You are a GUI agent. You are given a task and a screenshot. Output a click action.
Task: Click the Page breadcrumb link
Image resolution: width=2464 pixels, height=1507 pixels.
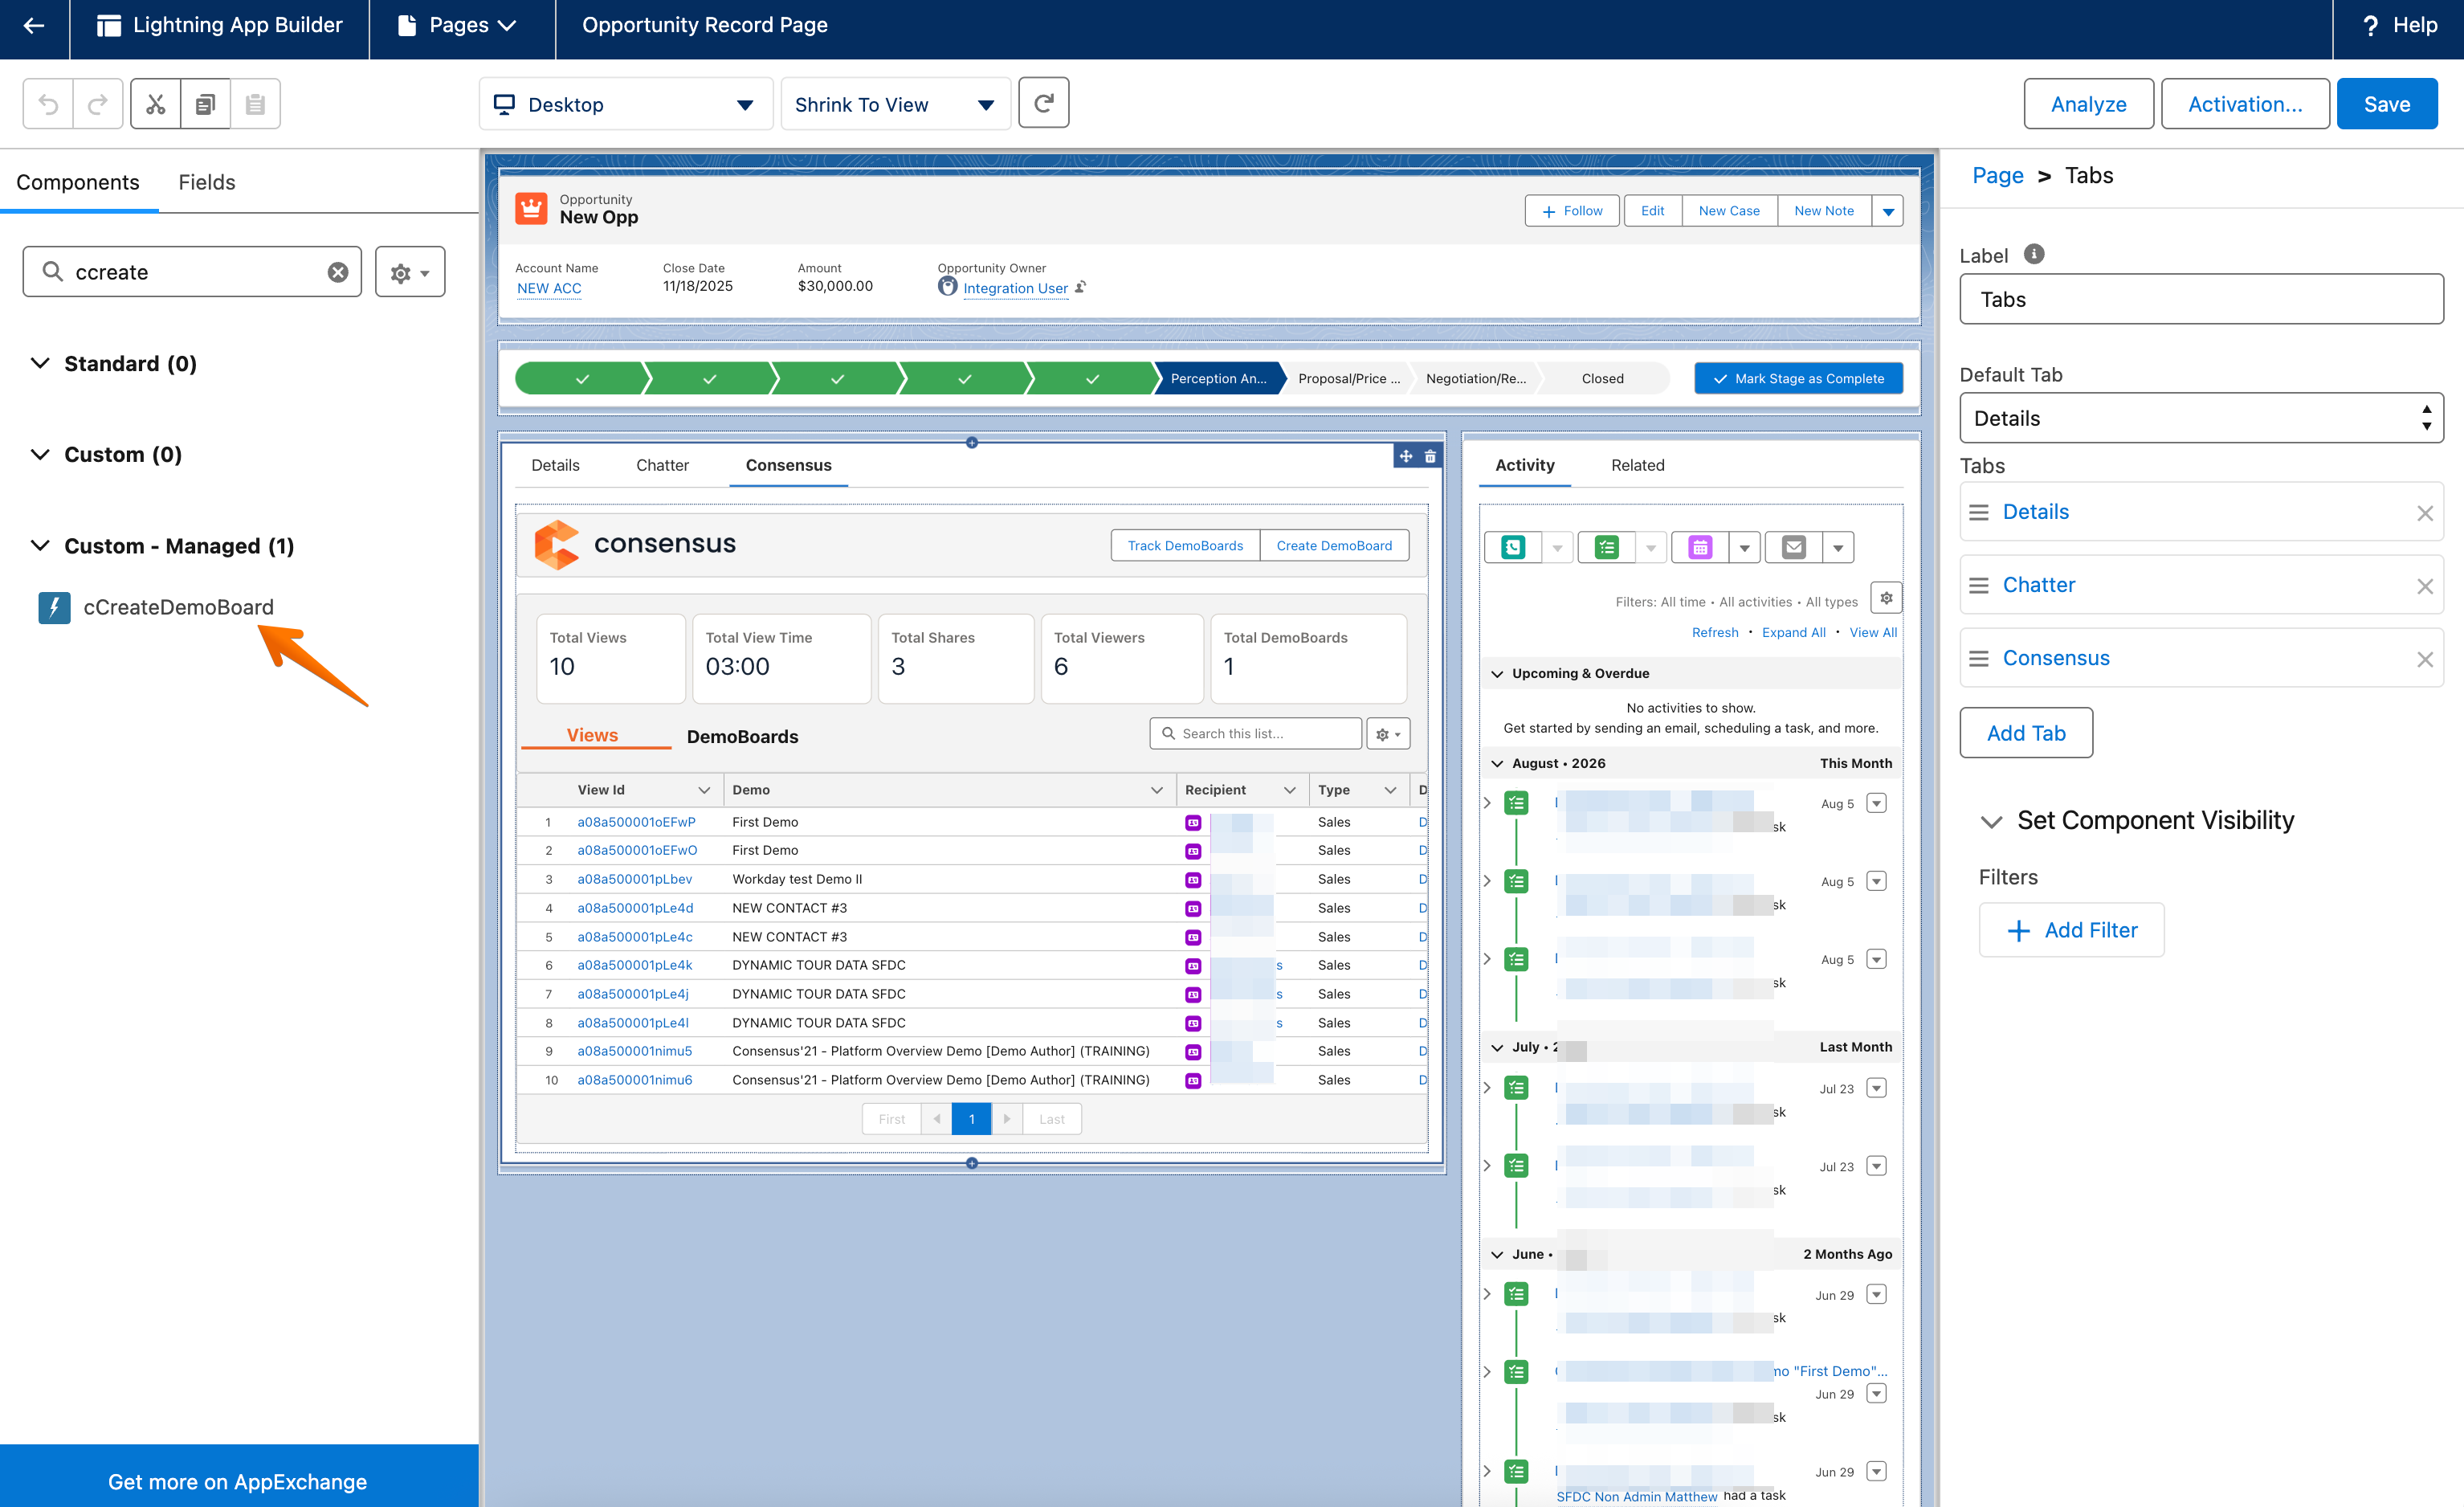(x=1997, y=176)
